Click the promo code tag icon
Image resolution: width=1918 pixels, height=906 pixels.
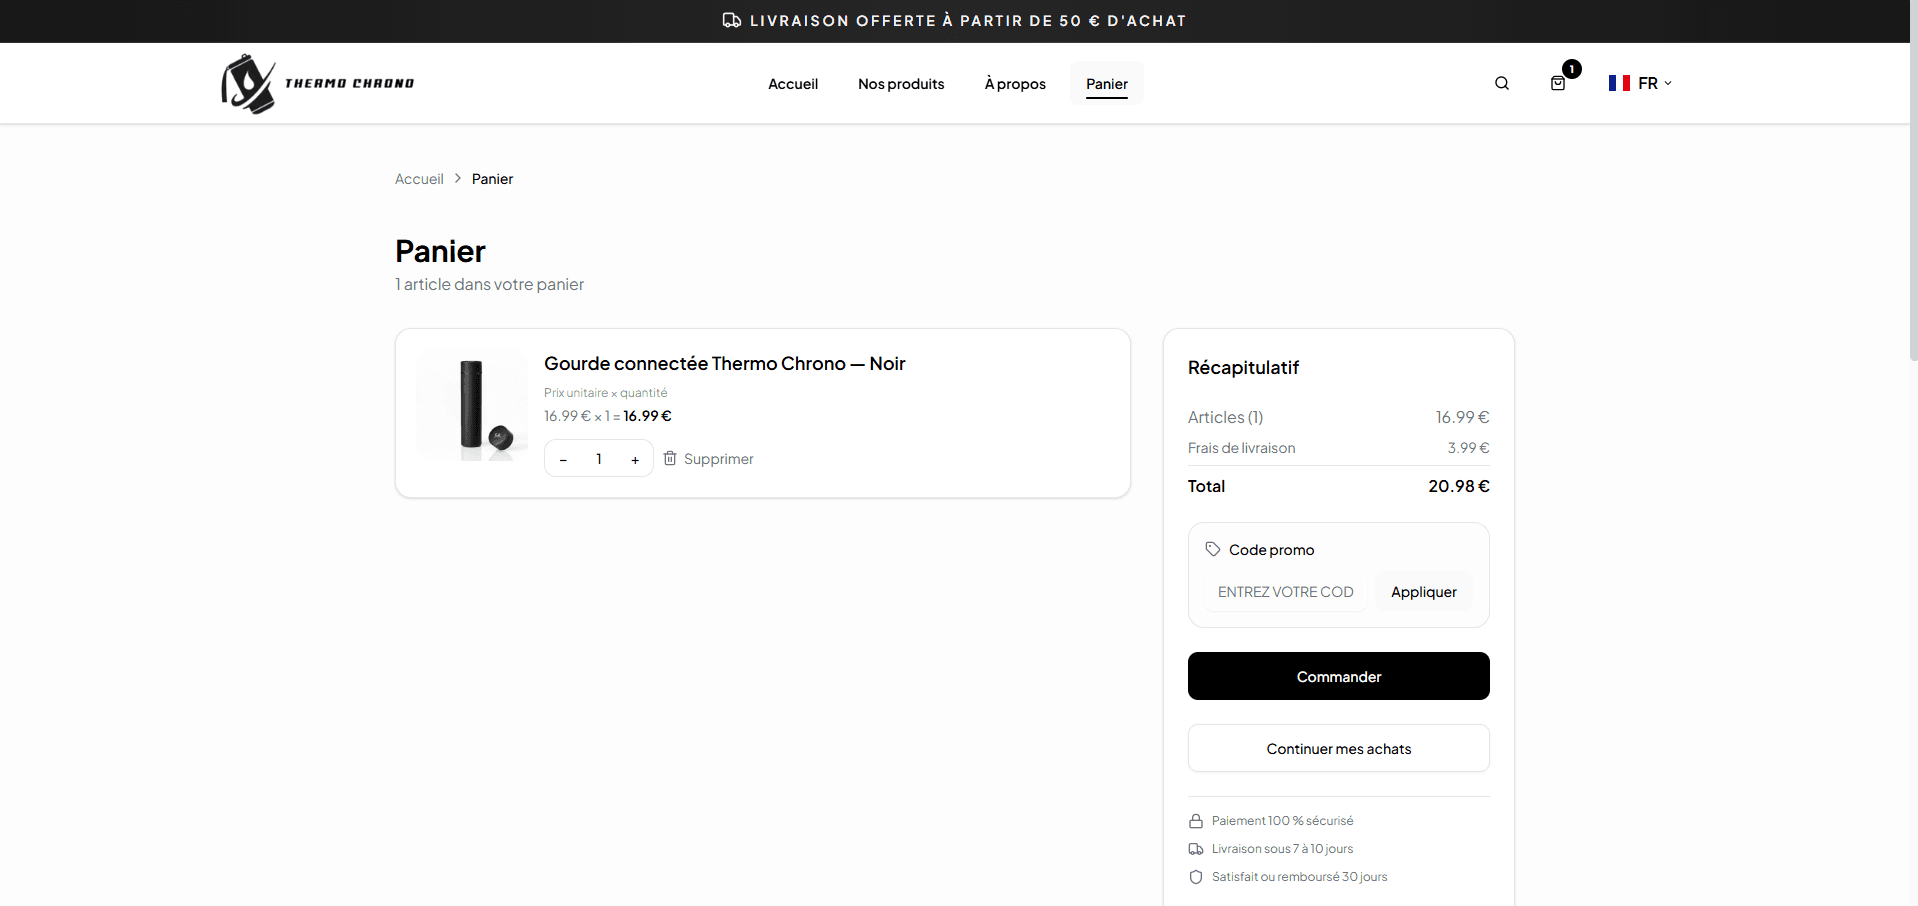point(1212,549)
